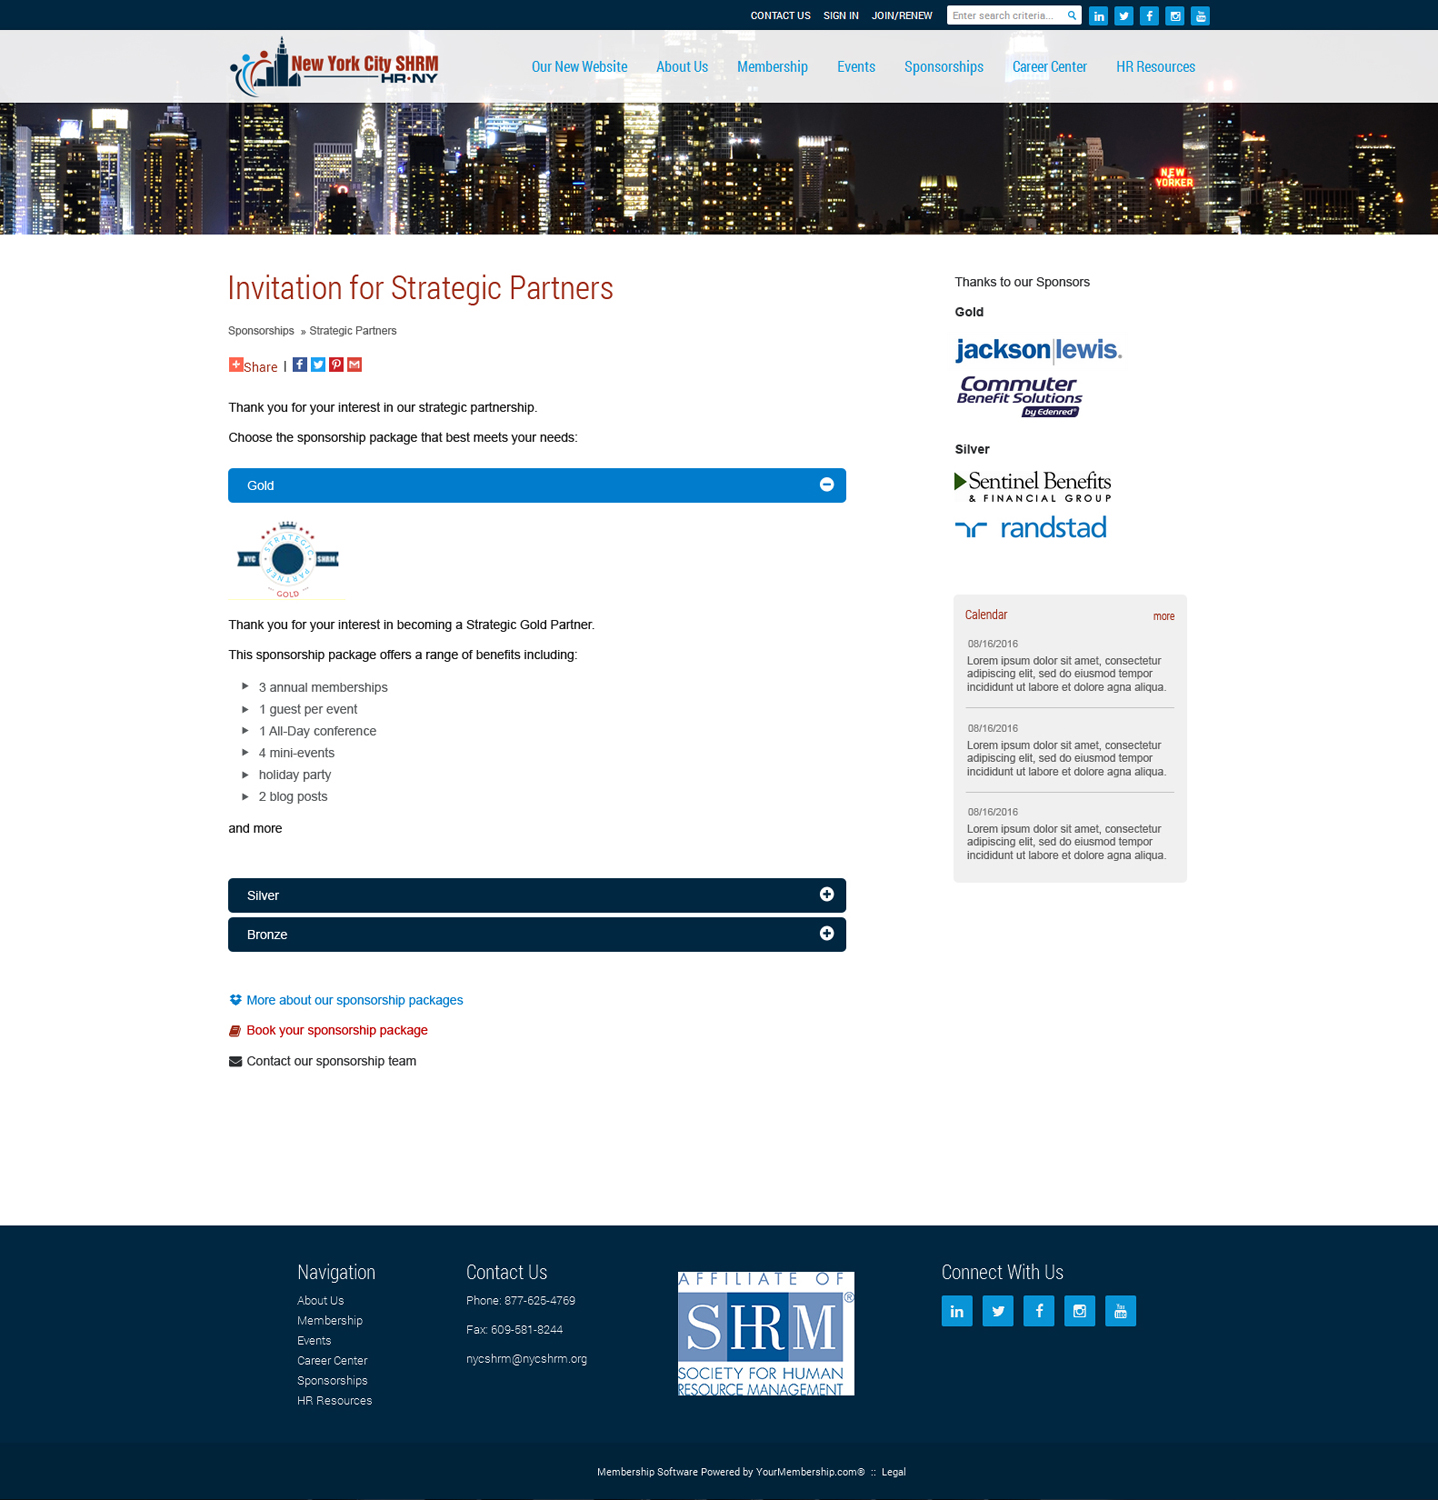
Task: Click the 'holiday party' list item
Action: (295, 775)
